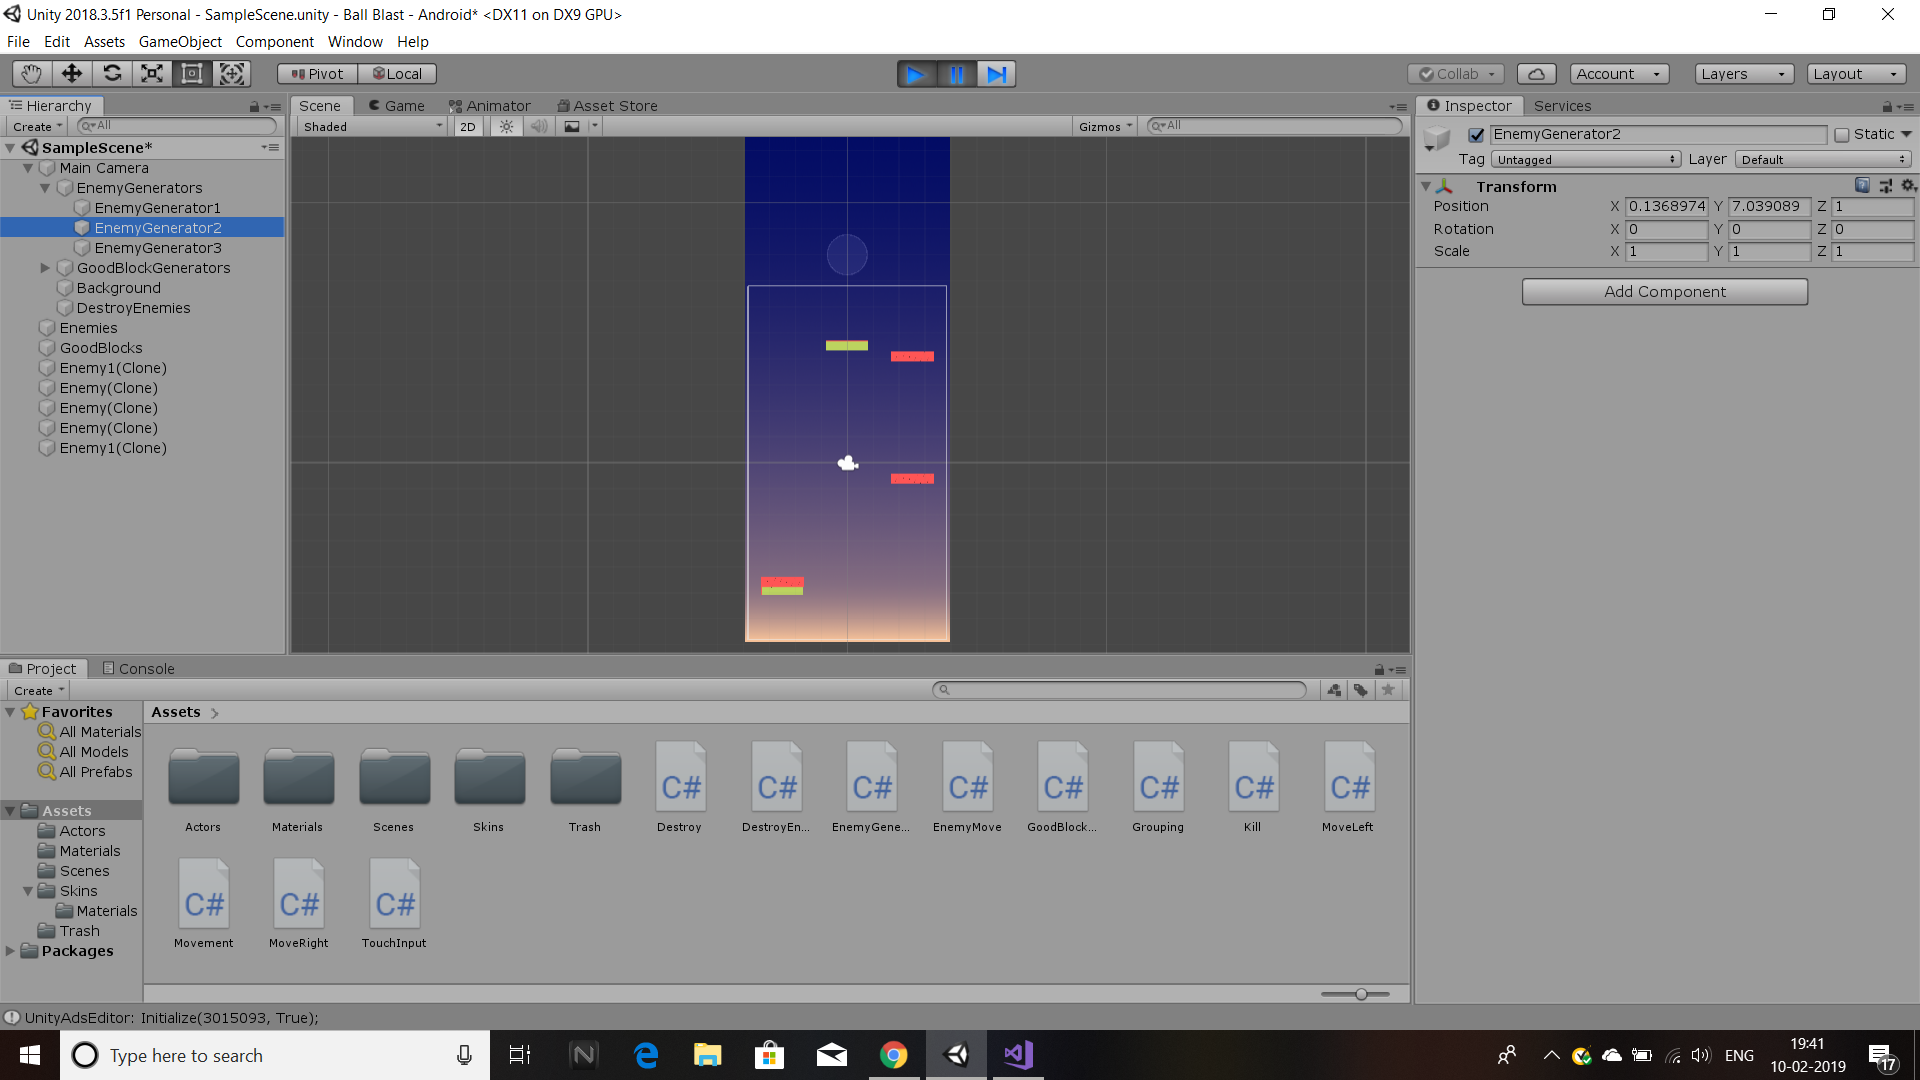The image size is (1920, 1080).
Task: Select the Rect Transform tool
Action: point(192,74)
